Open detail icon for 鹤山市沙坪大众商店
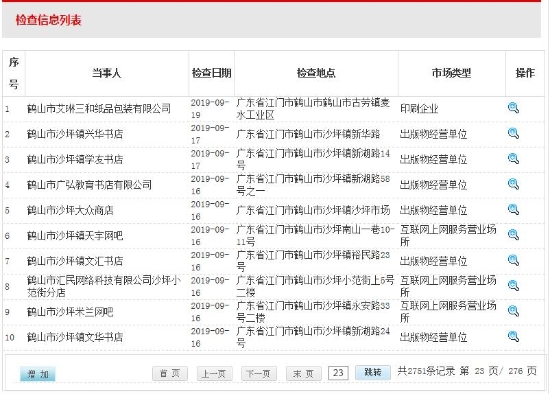The image size is (550, 394). [513, 209]
